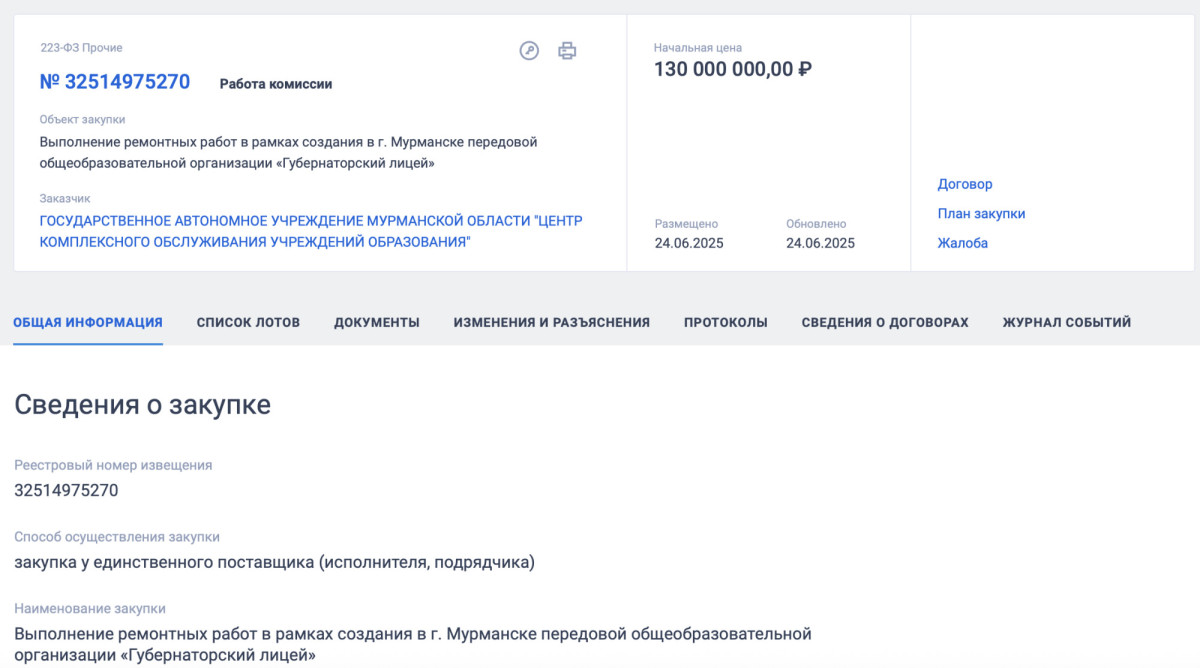Image resolution: width=1200 pixels, height=668 pixels.
Task: Open the Изменения и разъяснения tab
Action: pos(552,322)
